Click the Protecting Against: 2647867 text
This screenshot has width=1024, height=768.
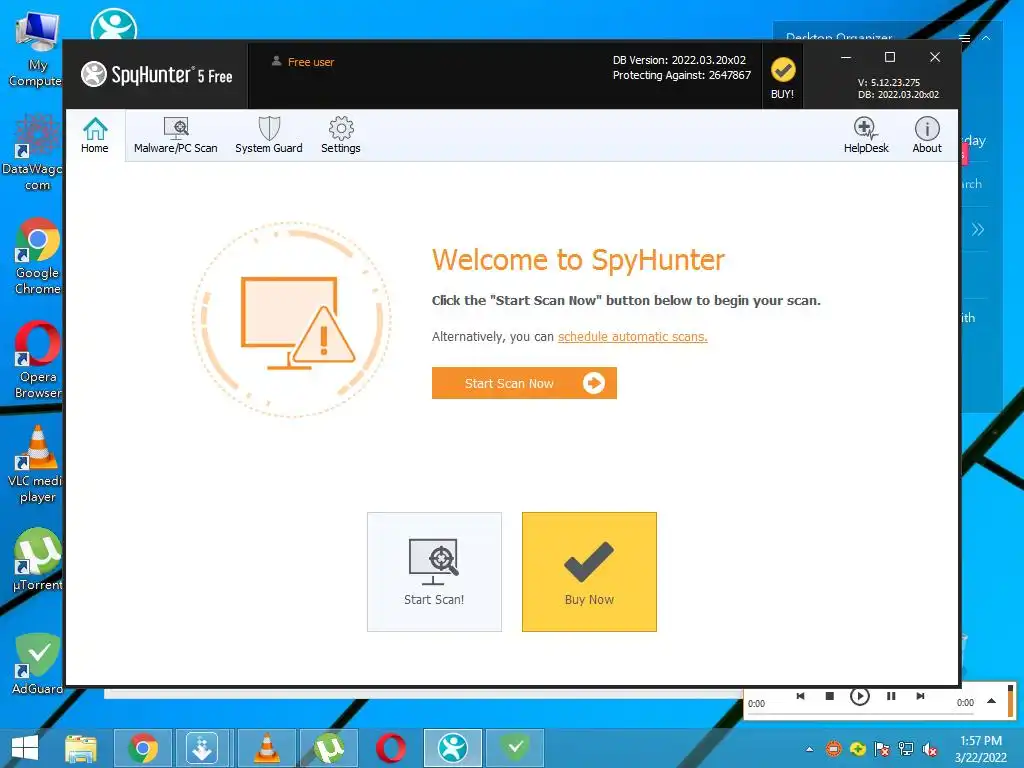pos(682,75)
